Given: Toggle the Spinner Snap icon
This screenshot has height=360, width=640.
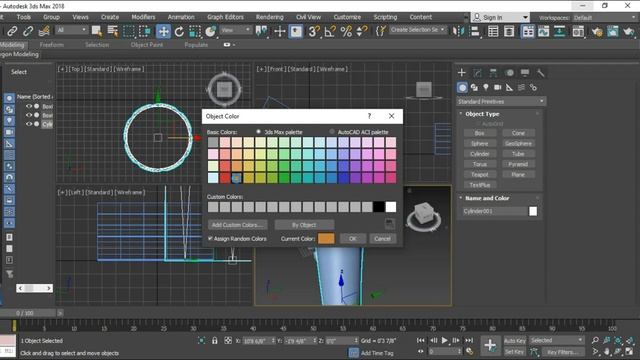Looking at the screenshot, I should click(362, 31).
